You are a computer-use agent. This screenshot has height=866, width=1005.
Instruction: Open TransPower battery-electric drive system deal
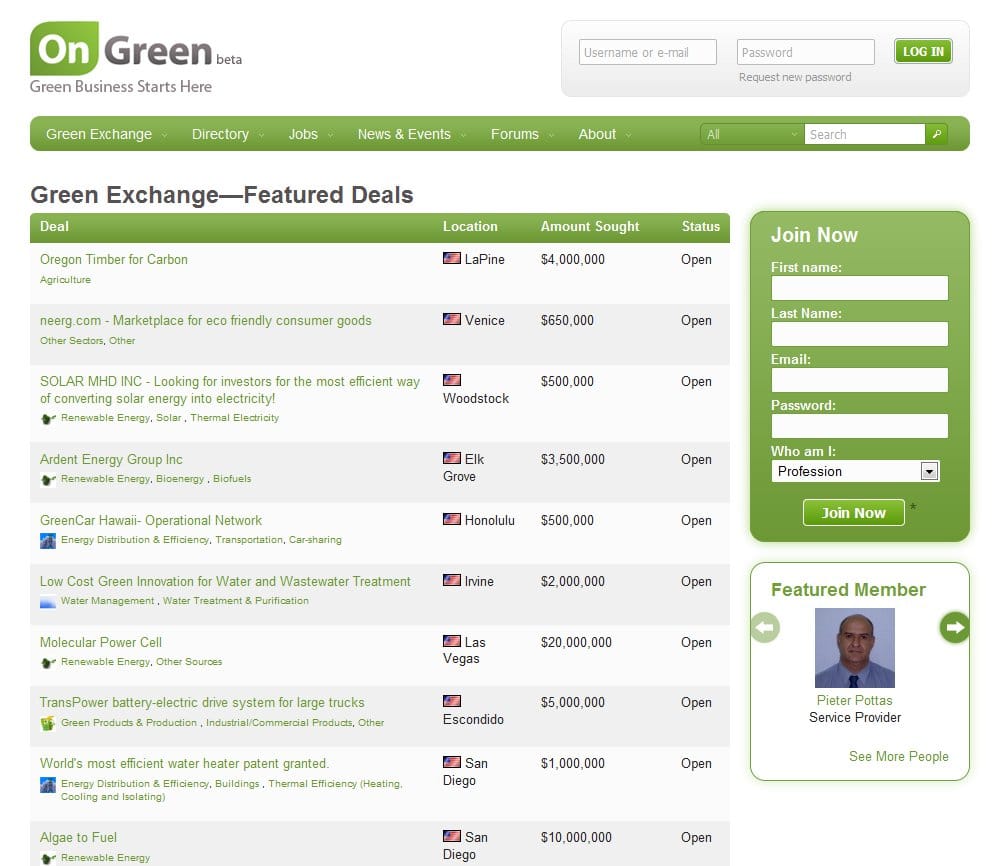(202, 703)
